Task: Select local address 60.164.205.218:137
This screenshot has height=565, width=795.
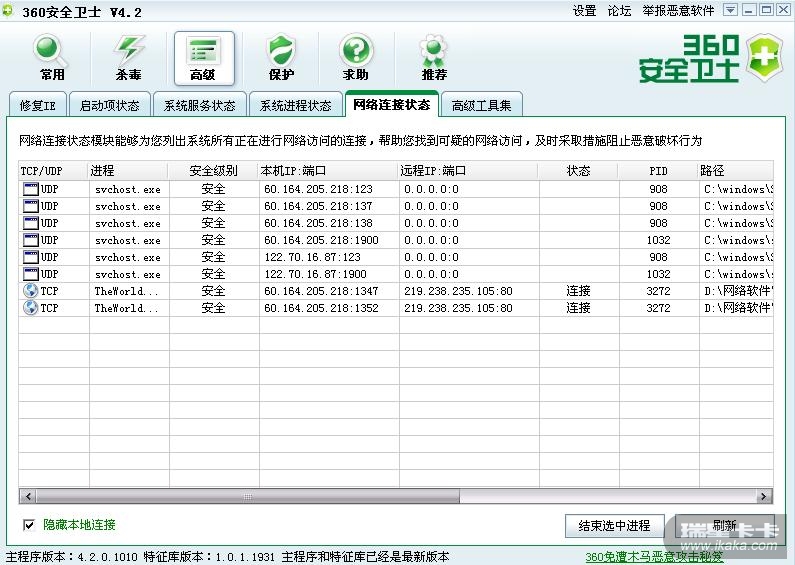Action: [318, 206]
